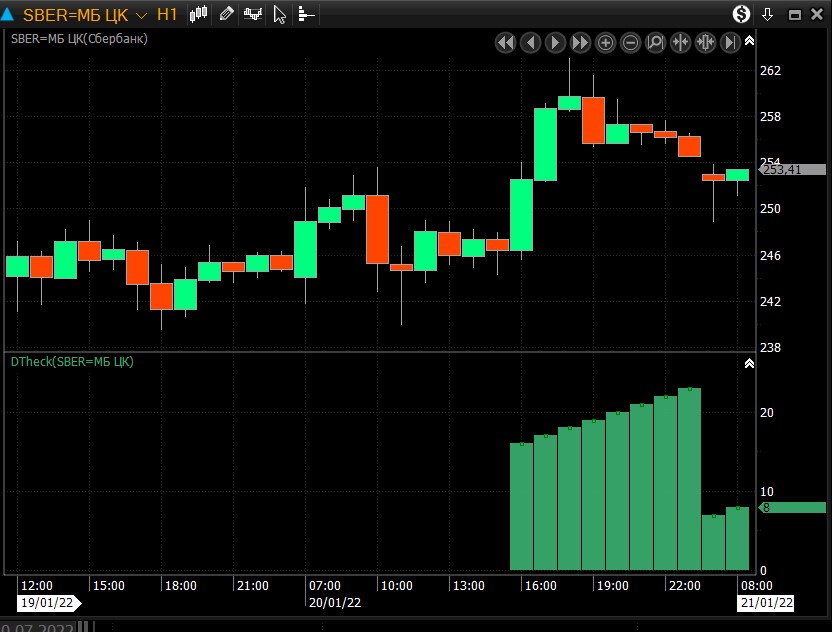The image size is (832, 632).
Task: Select the pencil drawing tool
Action: 226,14
